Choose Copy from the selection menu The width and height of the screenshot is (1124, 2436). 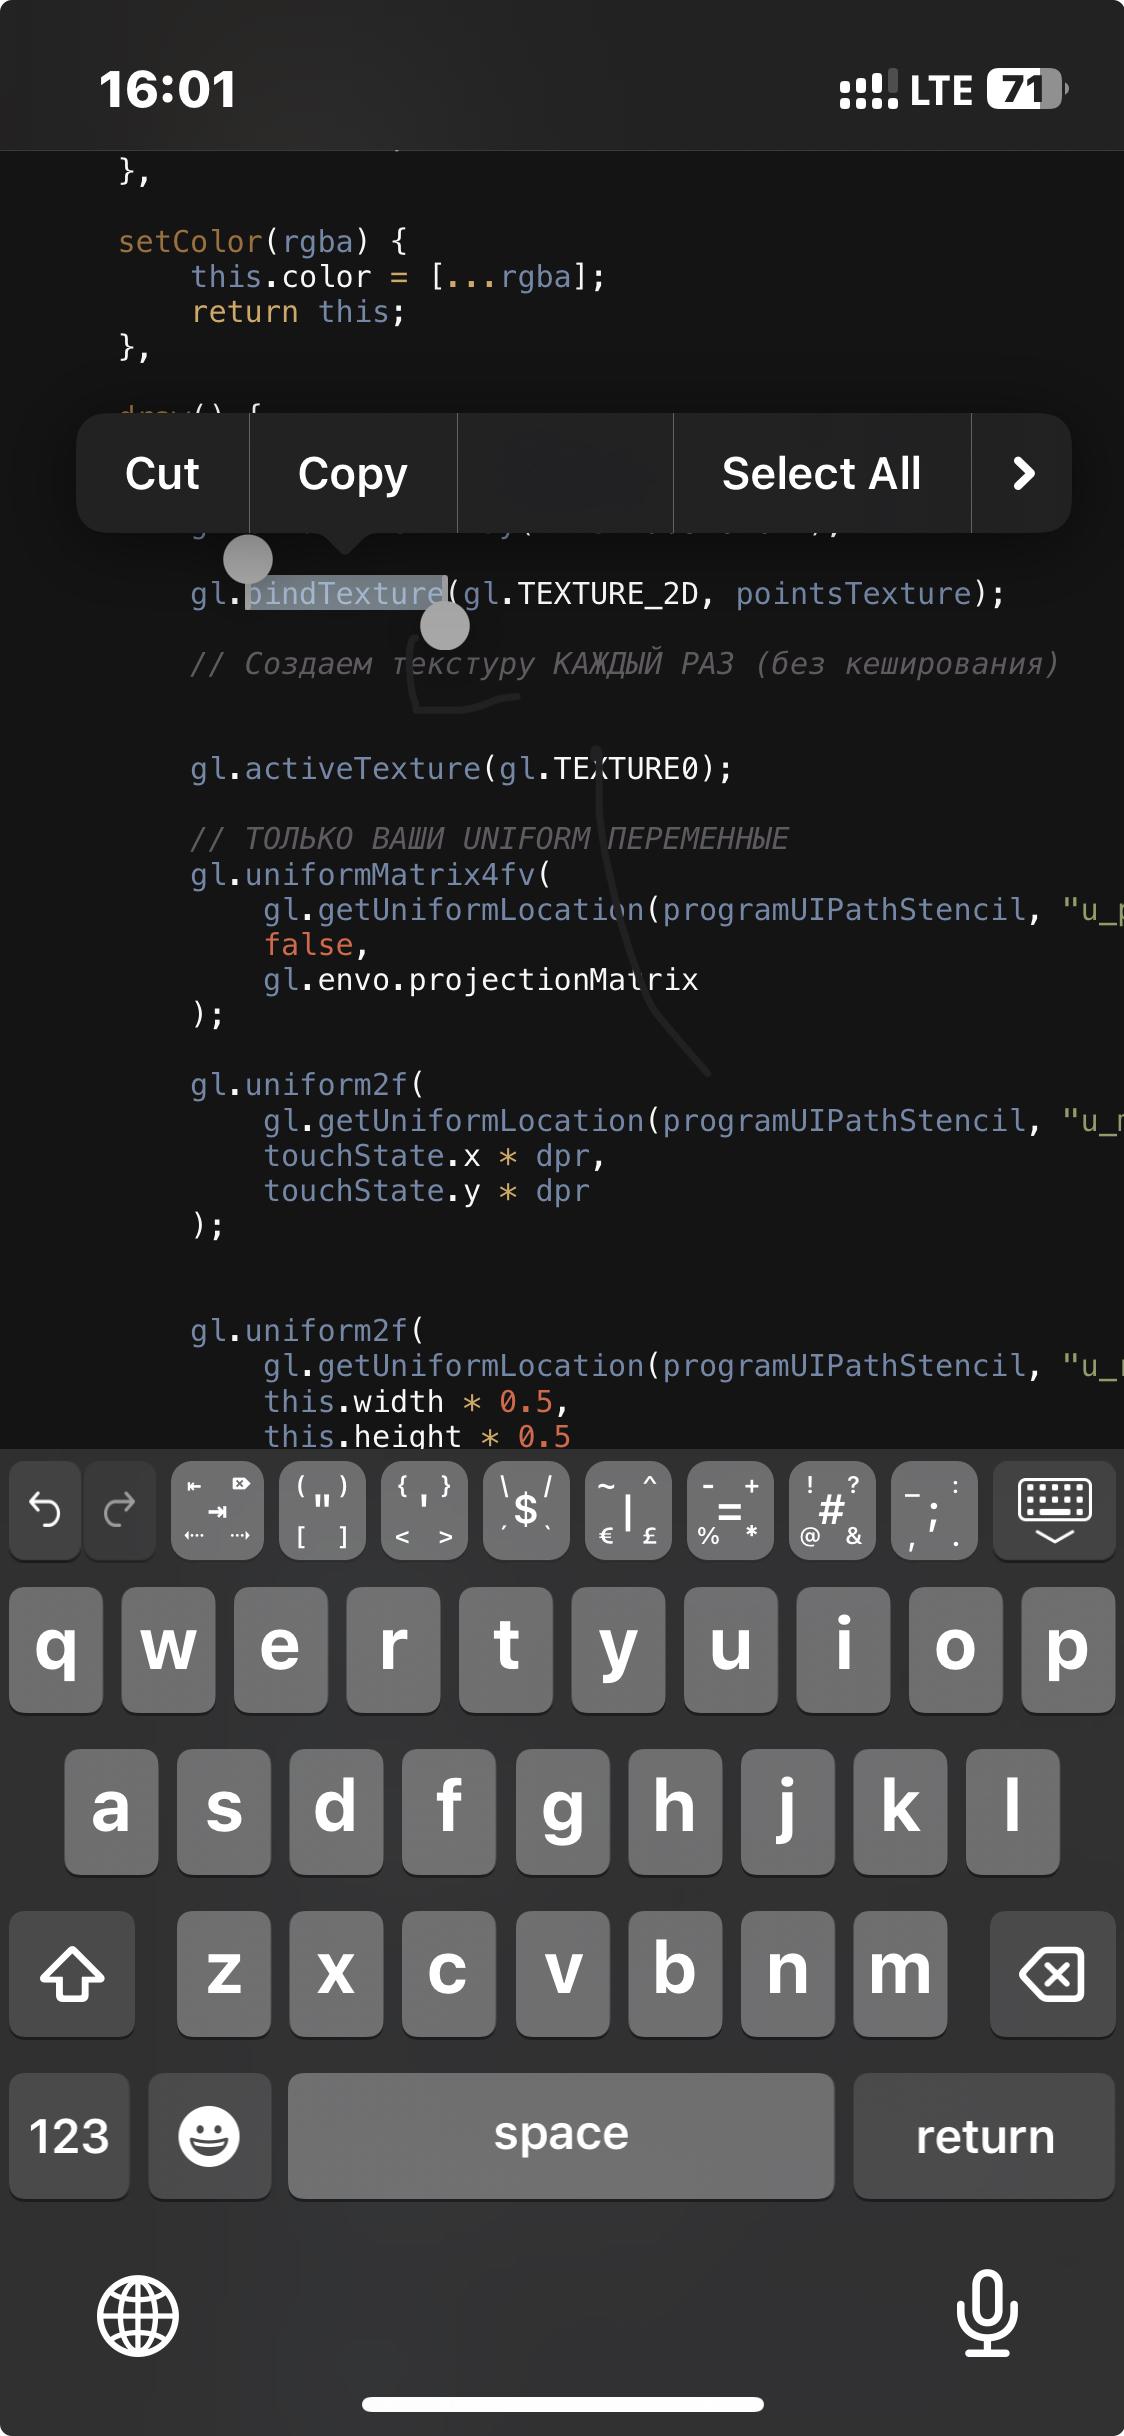352,473
